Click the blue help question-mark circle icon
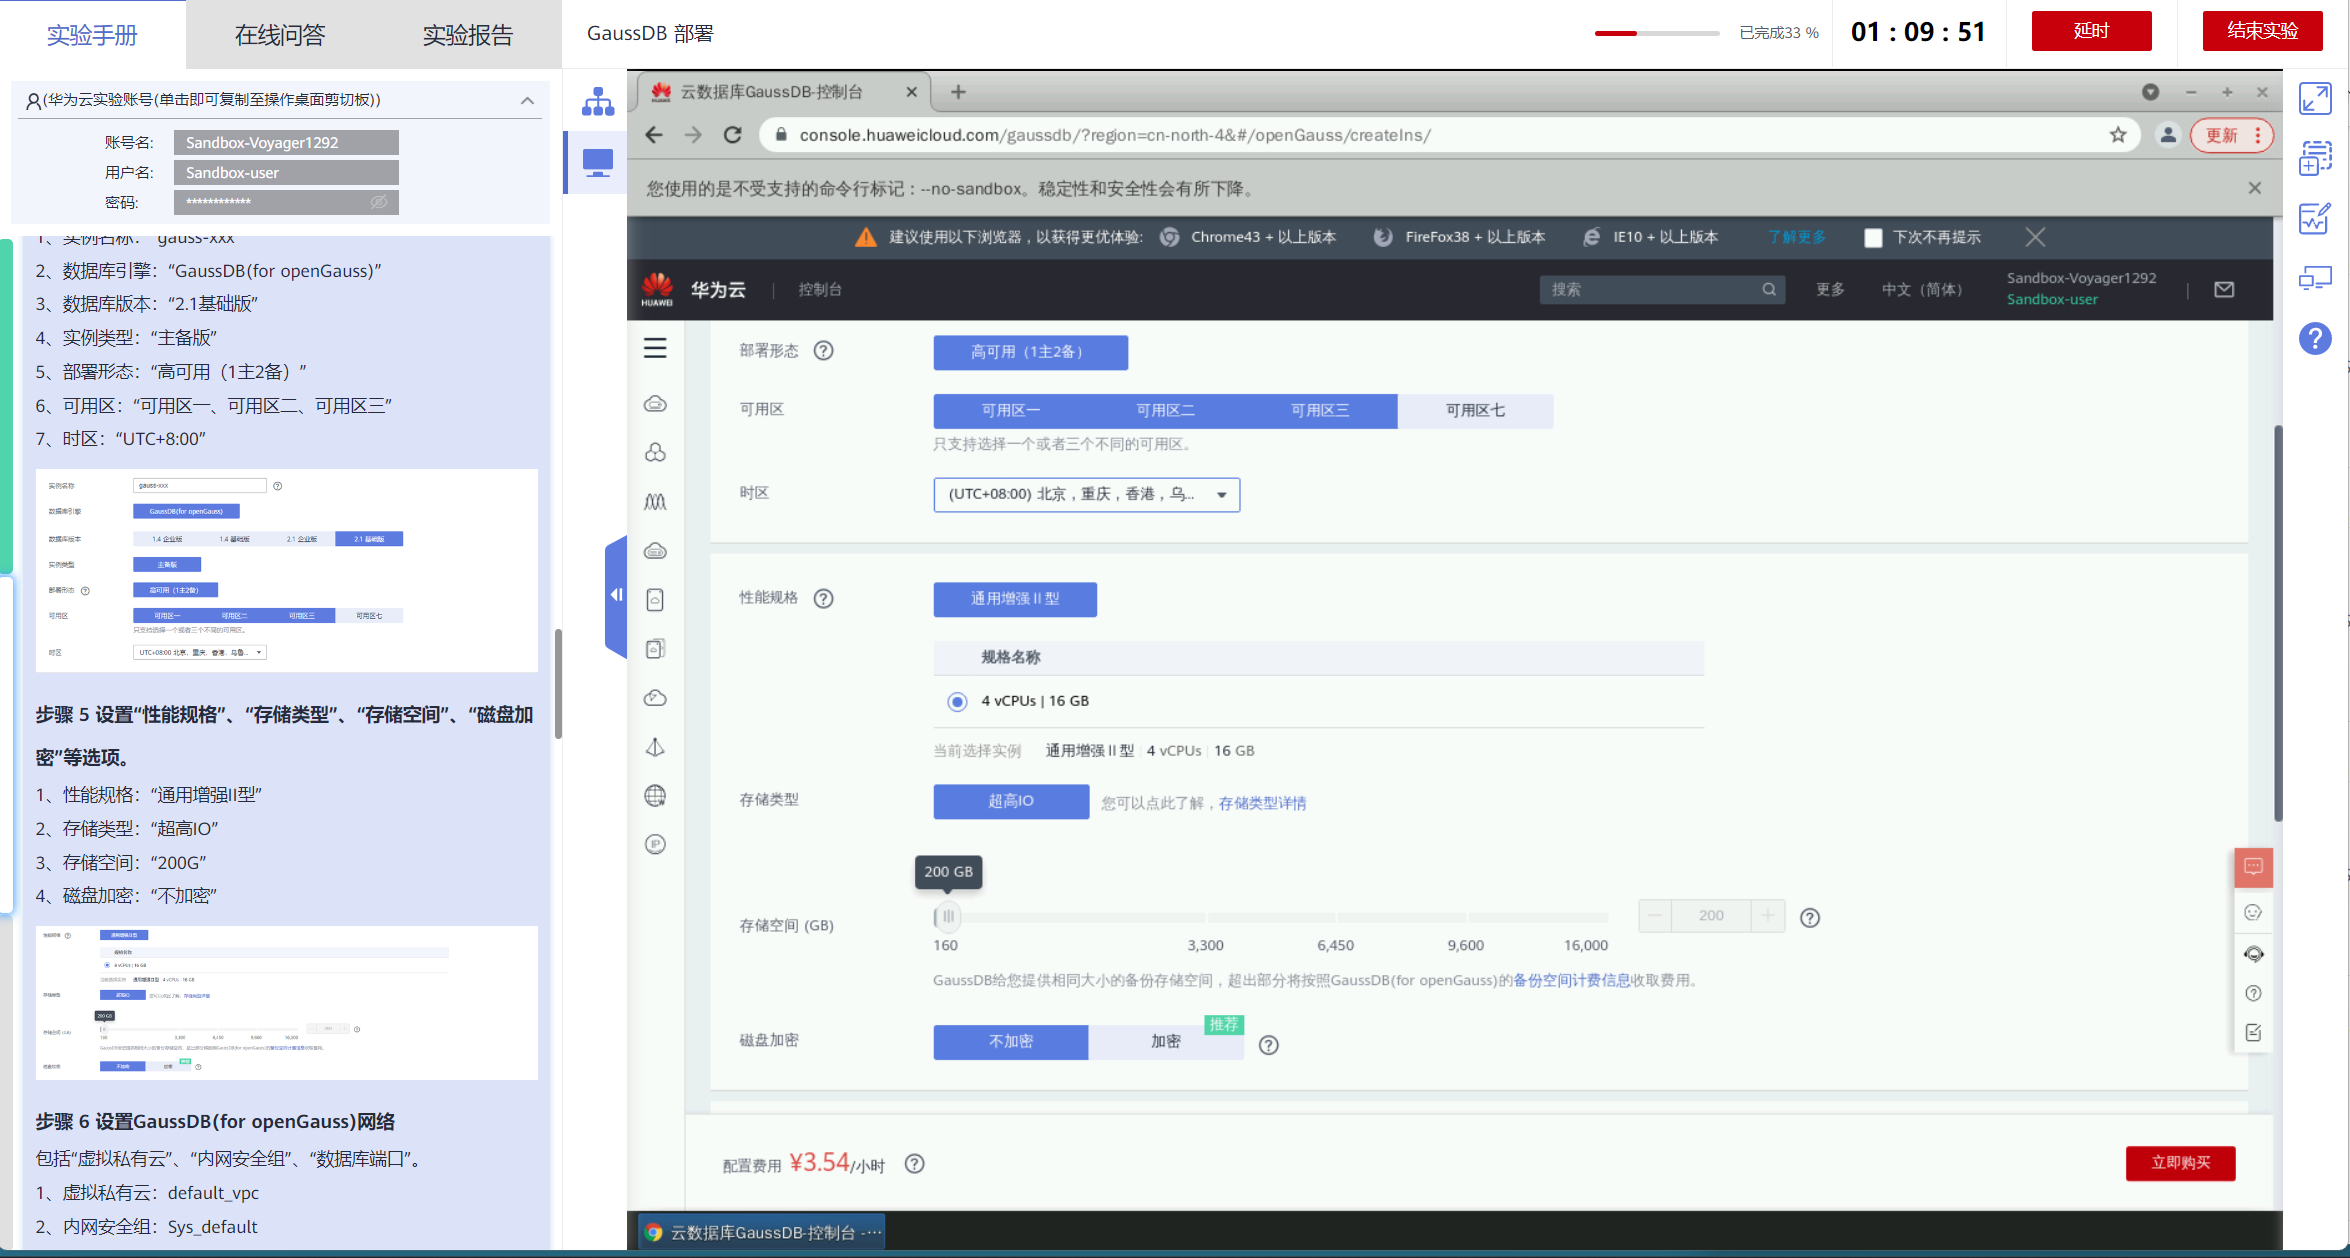The image size is (2350, 1258). pyautogui.click(x=2315, y=339)
